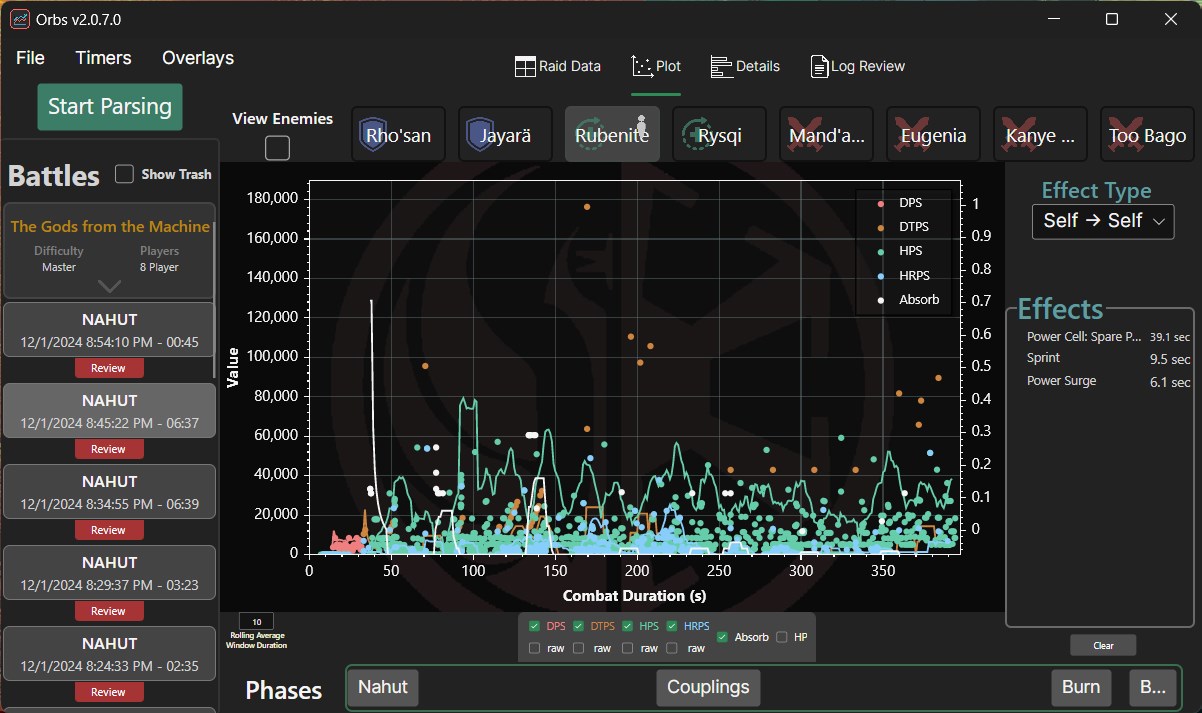Click the Absorb legend entry in plot

[907, 299]
